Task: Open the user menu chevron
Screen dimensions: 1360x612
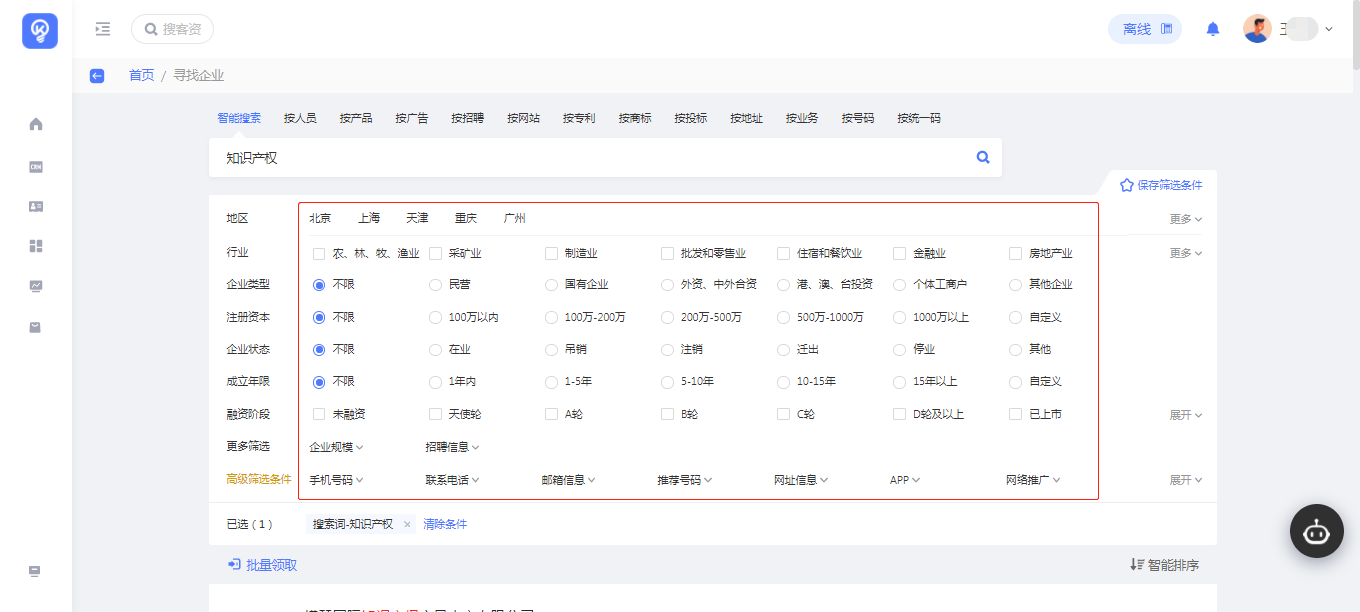Action: tap(1328, 29)
